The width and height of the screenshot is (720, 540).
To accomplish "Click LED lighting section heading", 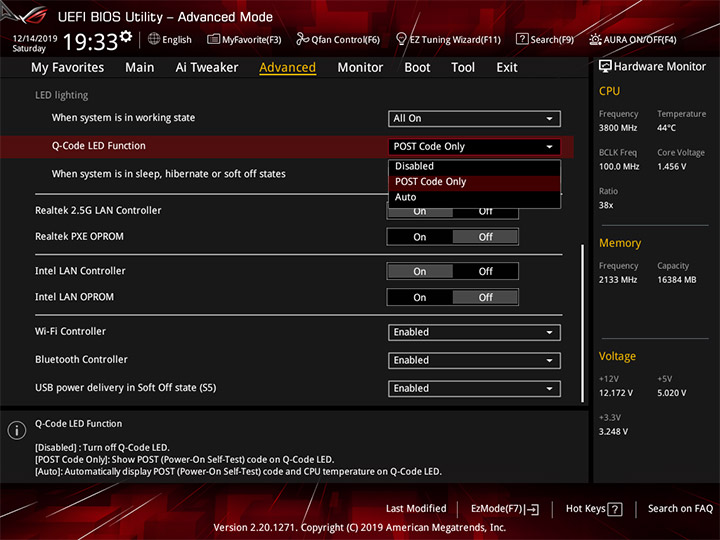I will [x=62, y=95].
